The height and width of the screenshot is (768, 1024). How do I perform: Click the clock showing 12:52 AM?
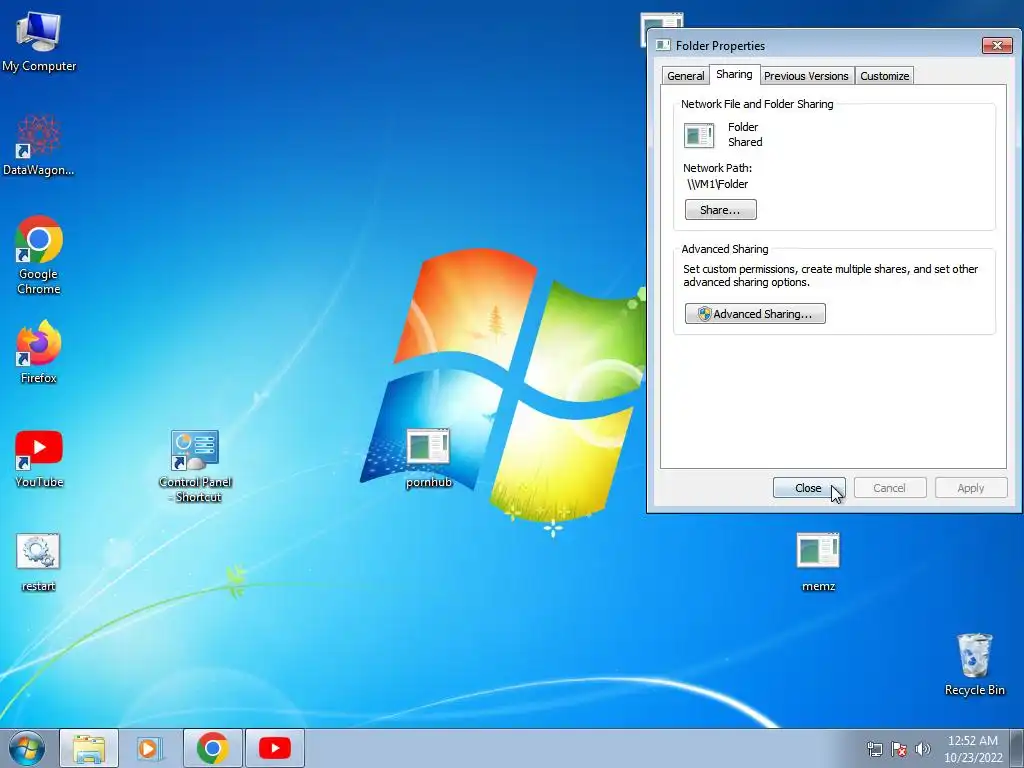[x=973, y=748]
